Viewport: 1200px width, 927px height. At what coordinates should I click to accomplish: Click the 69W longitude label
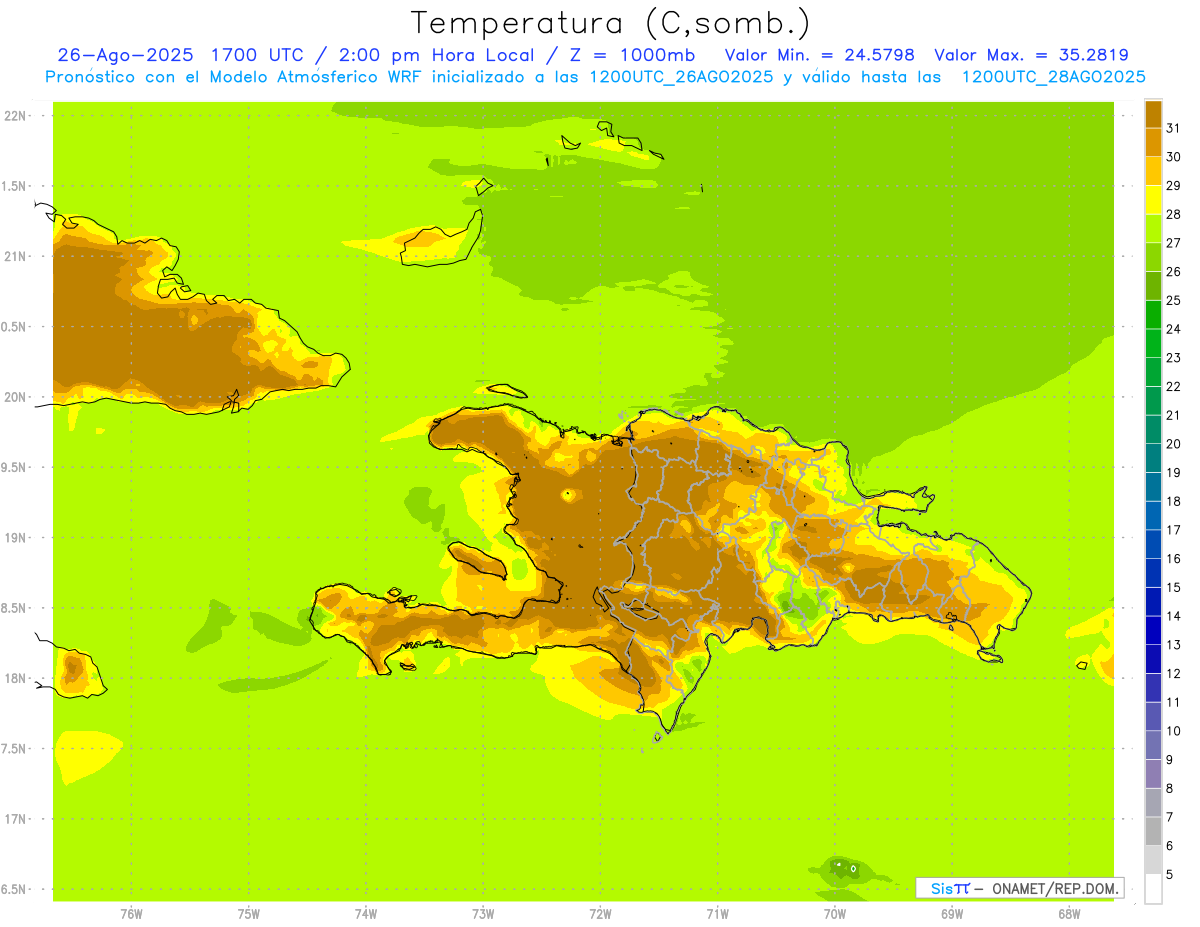[952, 914]
